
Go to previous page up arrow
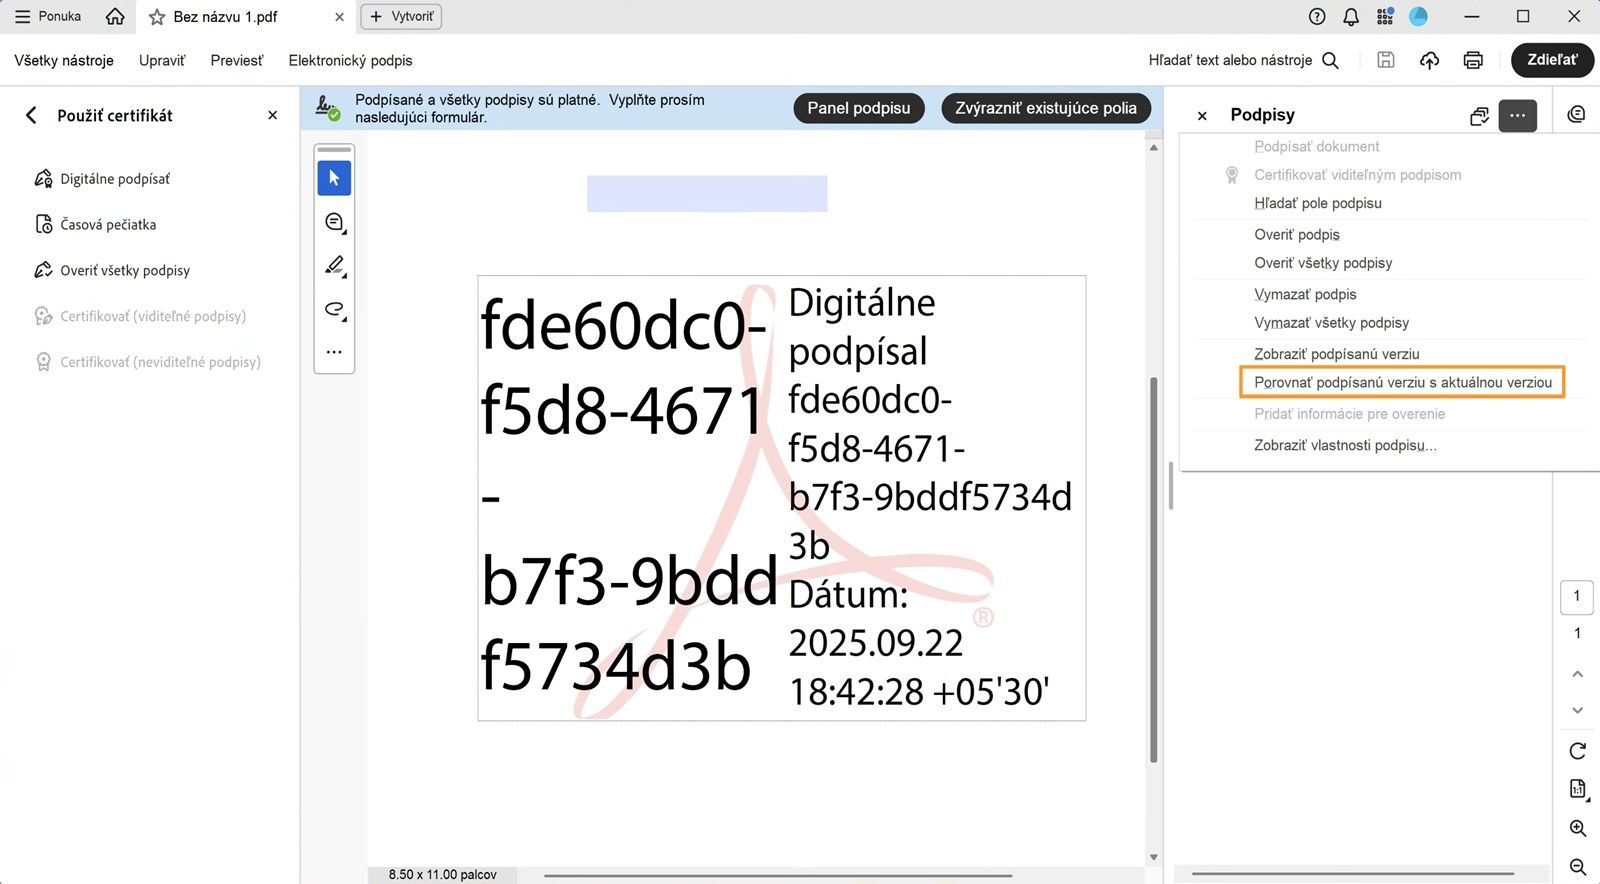pyautogui.click(x=1577, y=675)
